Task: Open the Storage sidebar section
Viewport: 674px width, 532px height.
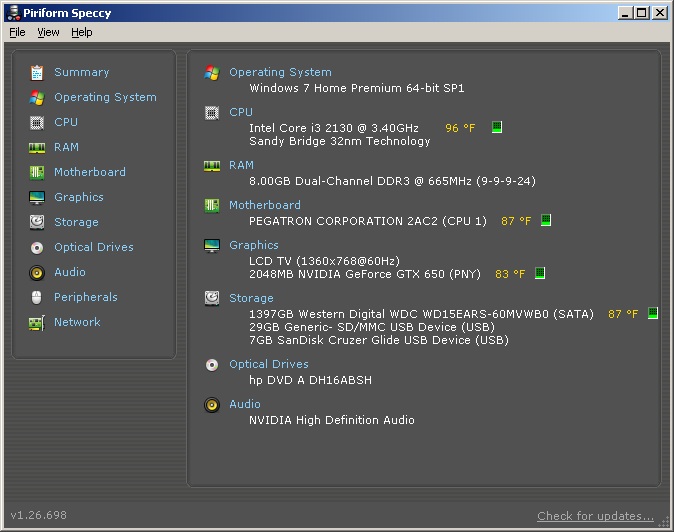Action: coord(76,222)
